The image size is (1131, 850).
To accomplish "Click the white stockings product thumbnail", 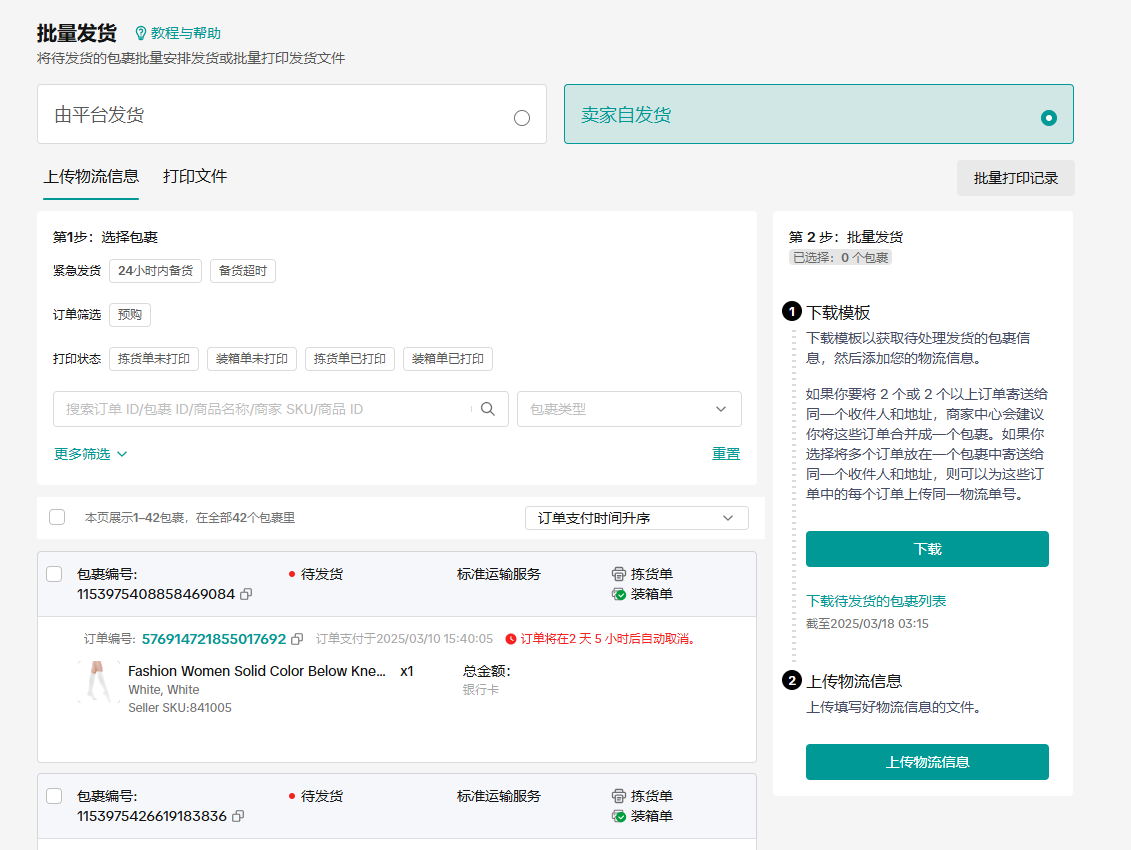I will tap(98, 682).
